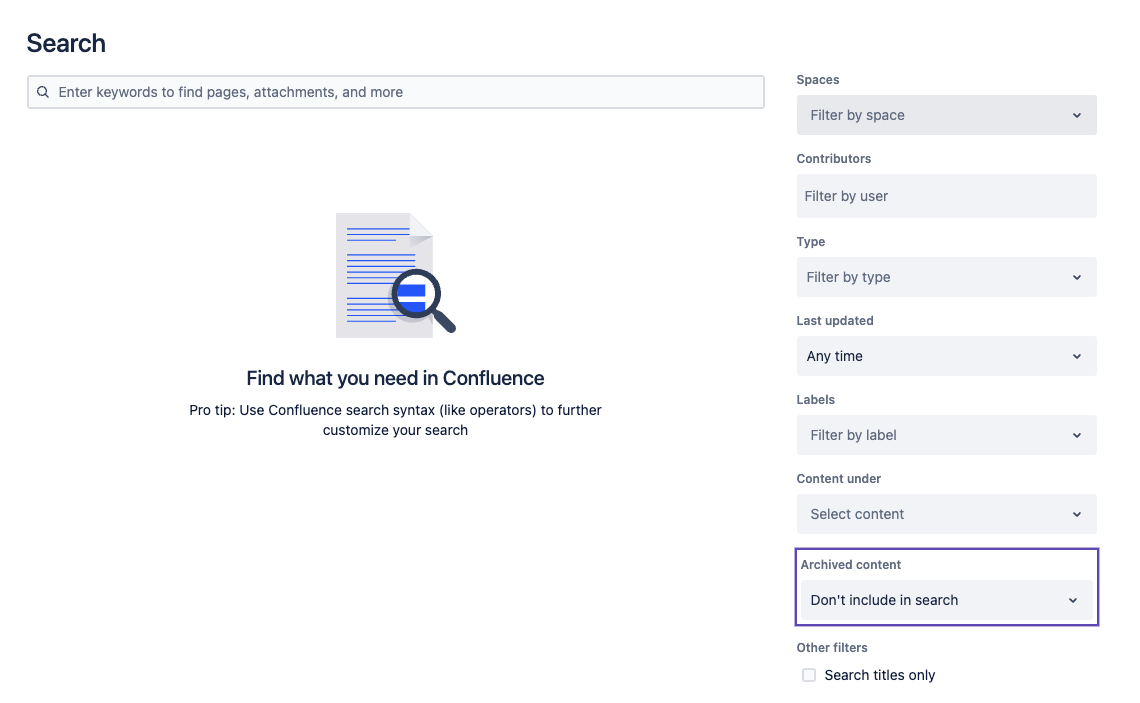Click the Labels filter label
This screenshot has height=703, width=1140.
click(x=816, y=400)
